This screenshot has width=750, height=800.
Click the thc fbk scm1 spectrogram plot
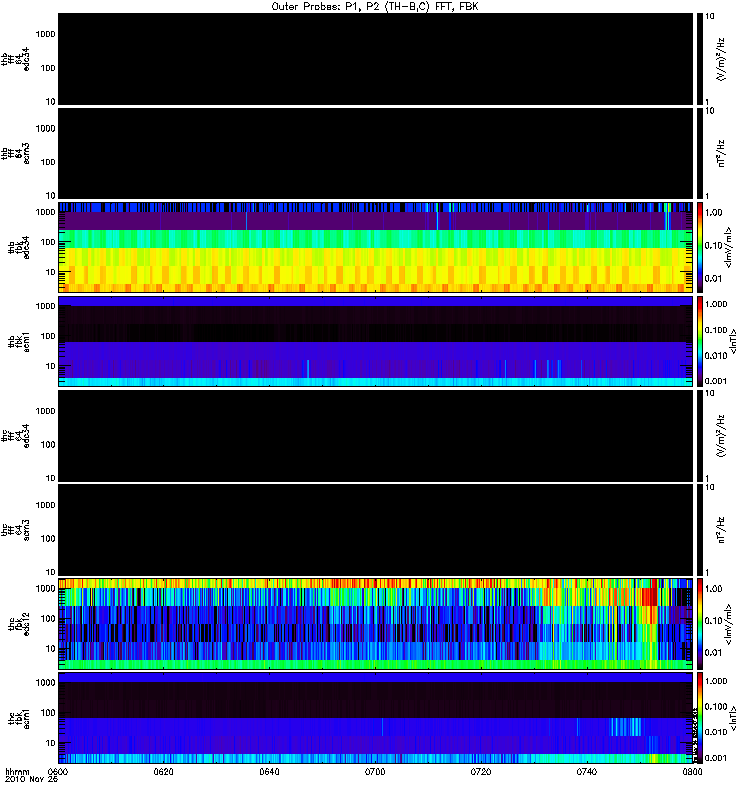(x=375, y=718)
